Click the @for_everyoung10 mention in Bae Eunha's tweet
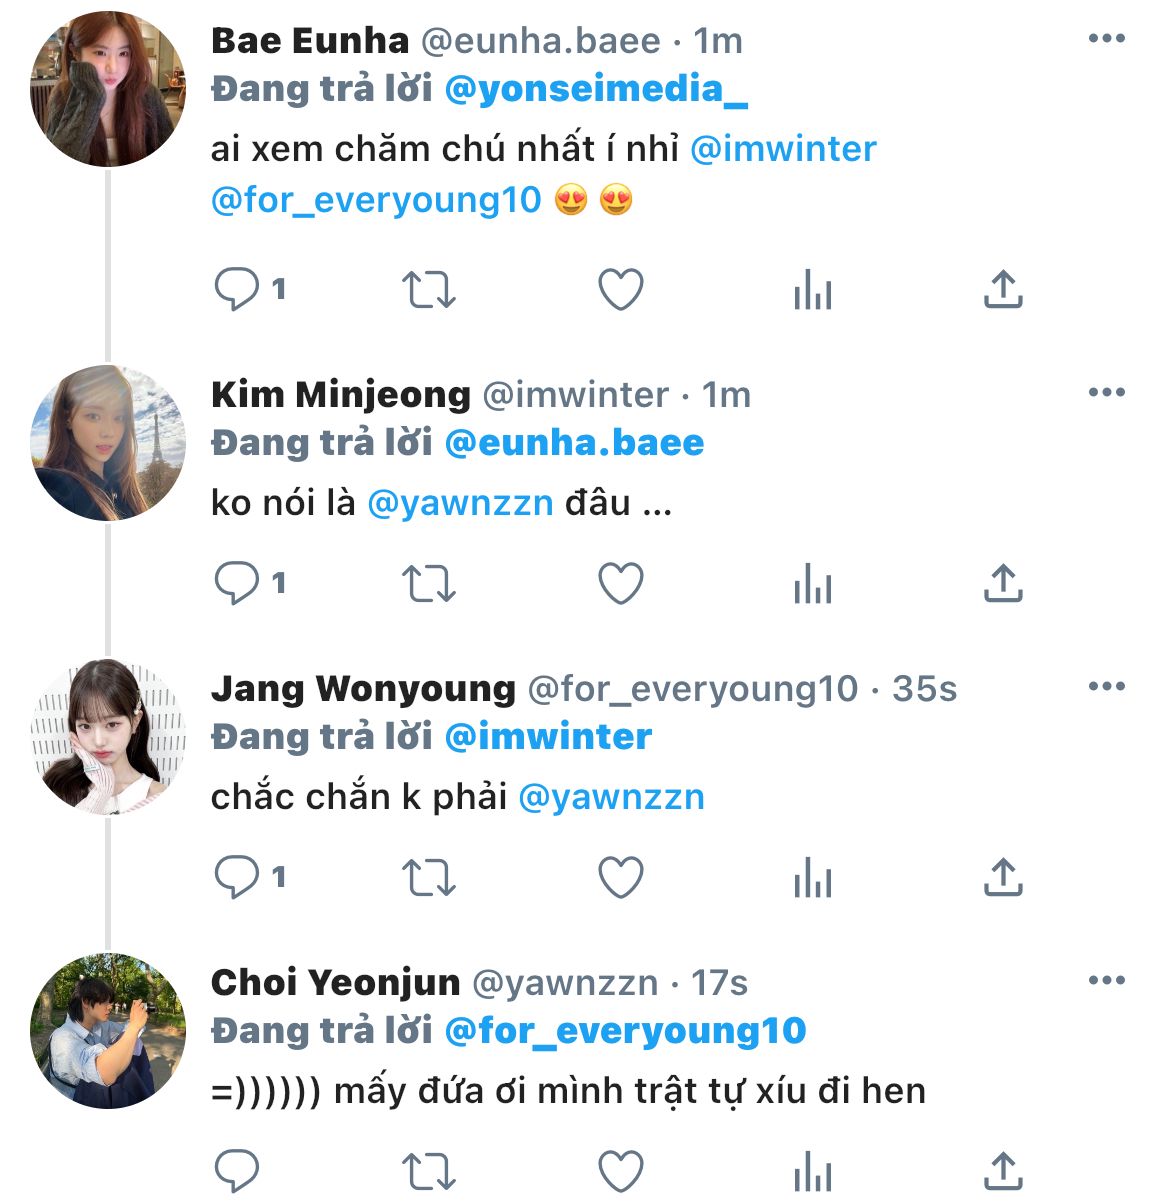Screen dimensions: 1170x1204 click(x=376, y=200)
